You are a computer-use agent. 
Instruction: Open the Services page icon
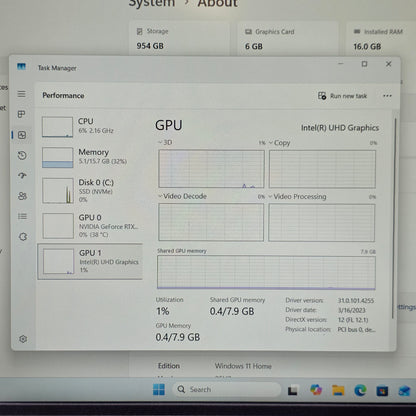click(23, 237)
